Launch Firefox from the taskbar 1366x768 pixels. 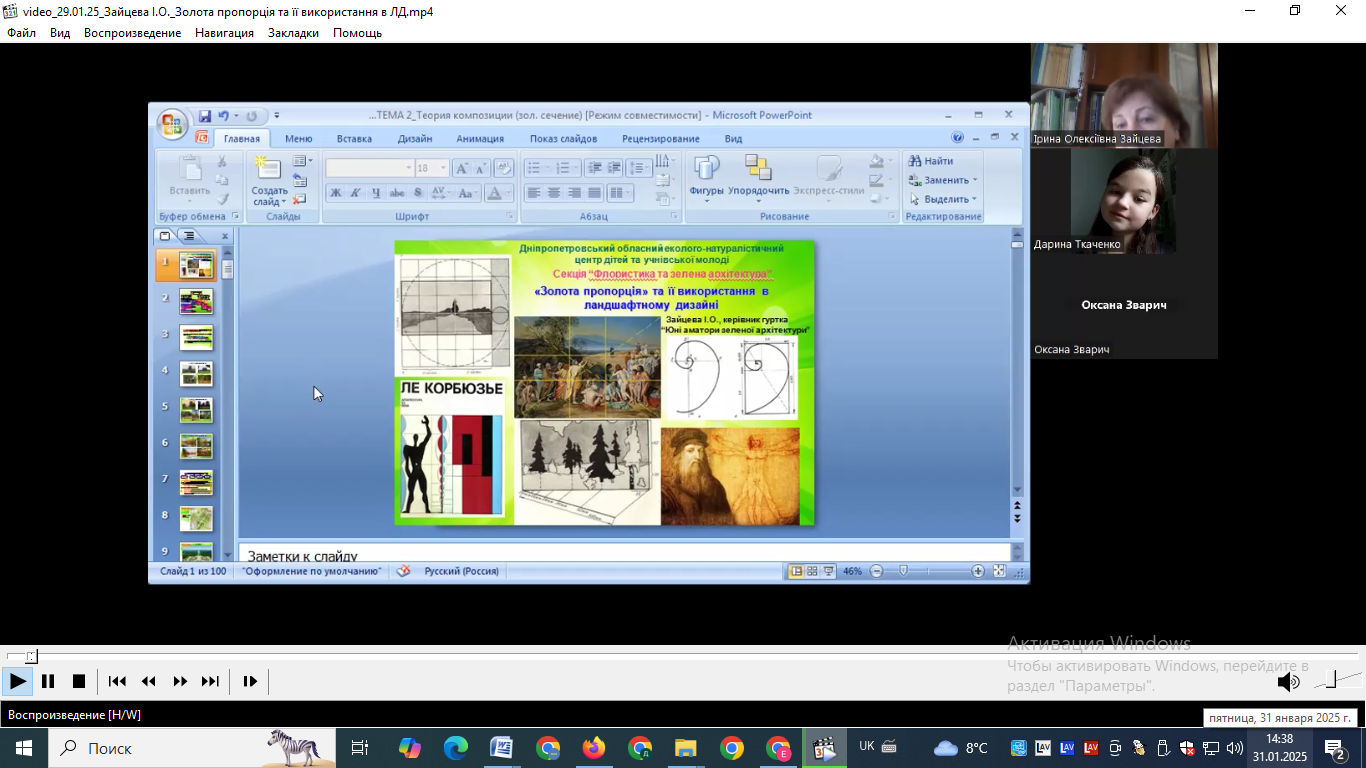pyautogui.click(x=594, y=748)
